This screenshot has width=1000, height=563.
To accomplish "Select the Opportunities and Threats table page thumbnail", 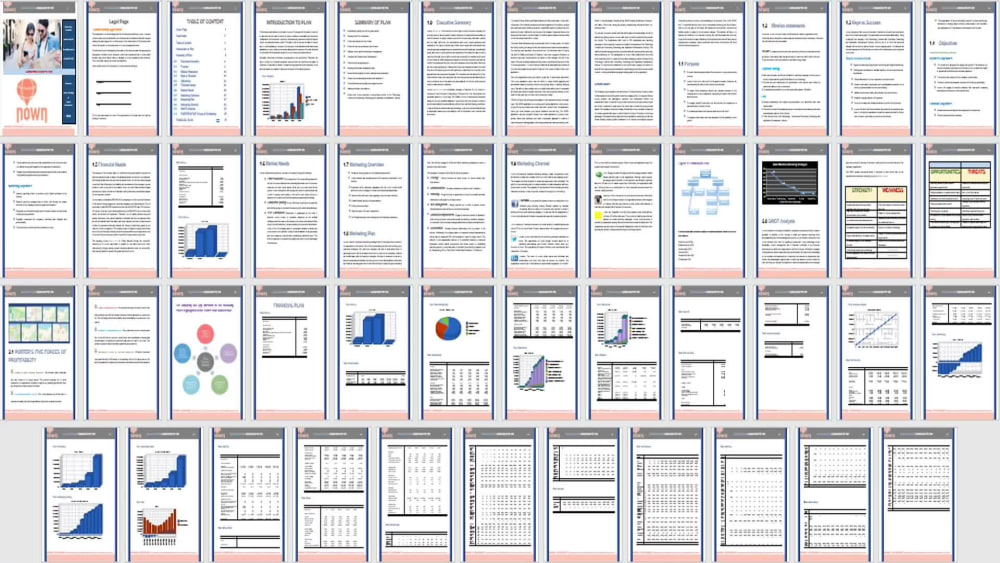I will point(961,210).
